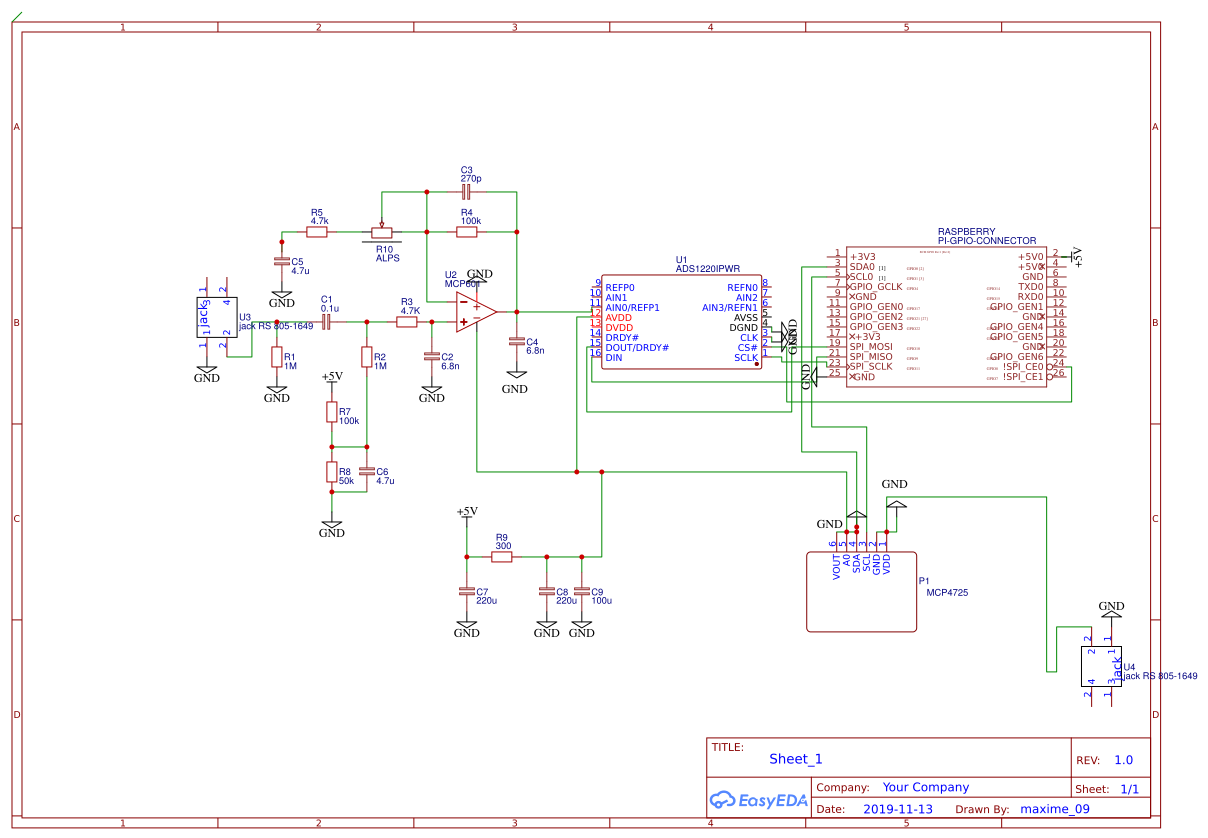The image size is (1208, 838).
Task: Click the ALPS potentiometer R10 symbol
Action: pyautogui.click(x=383, y=235)
